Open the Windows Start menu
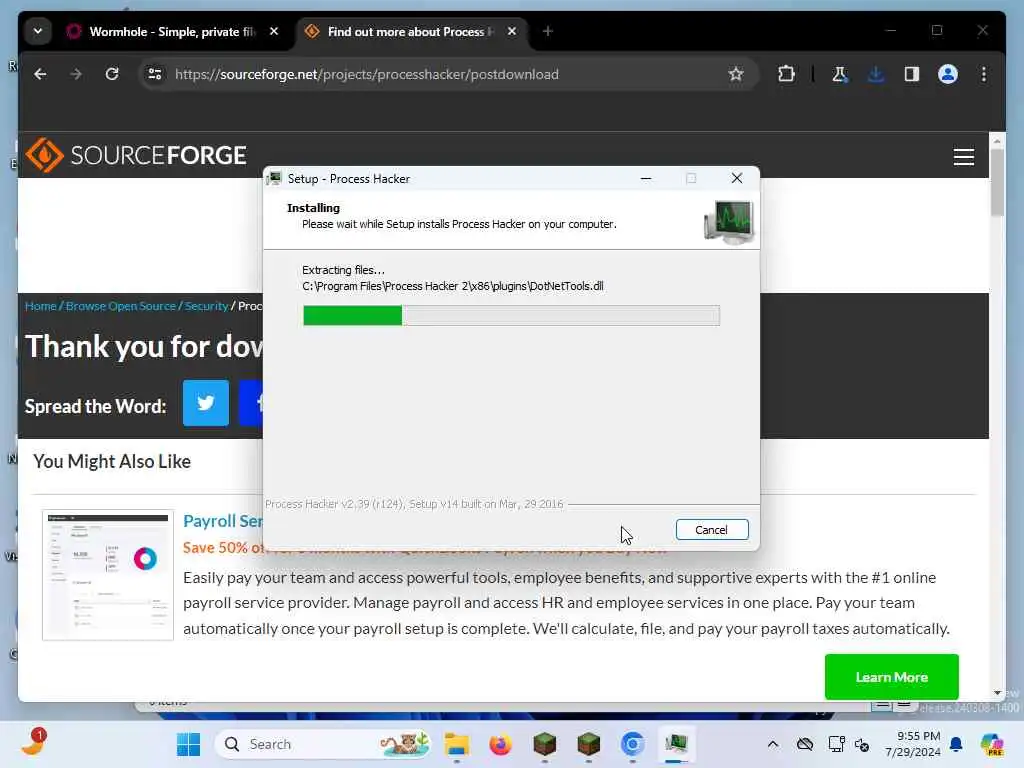 189,744
